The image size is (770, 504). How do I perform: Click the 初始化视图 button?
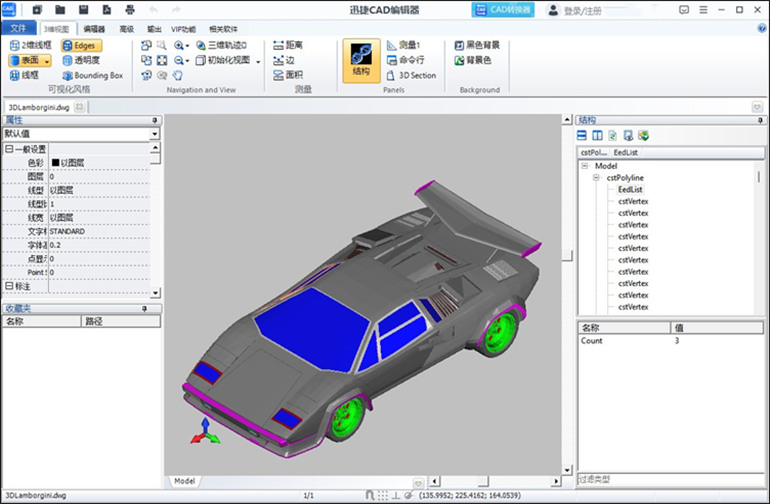(x=223, y=60)
